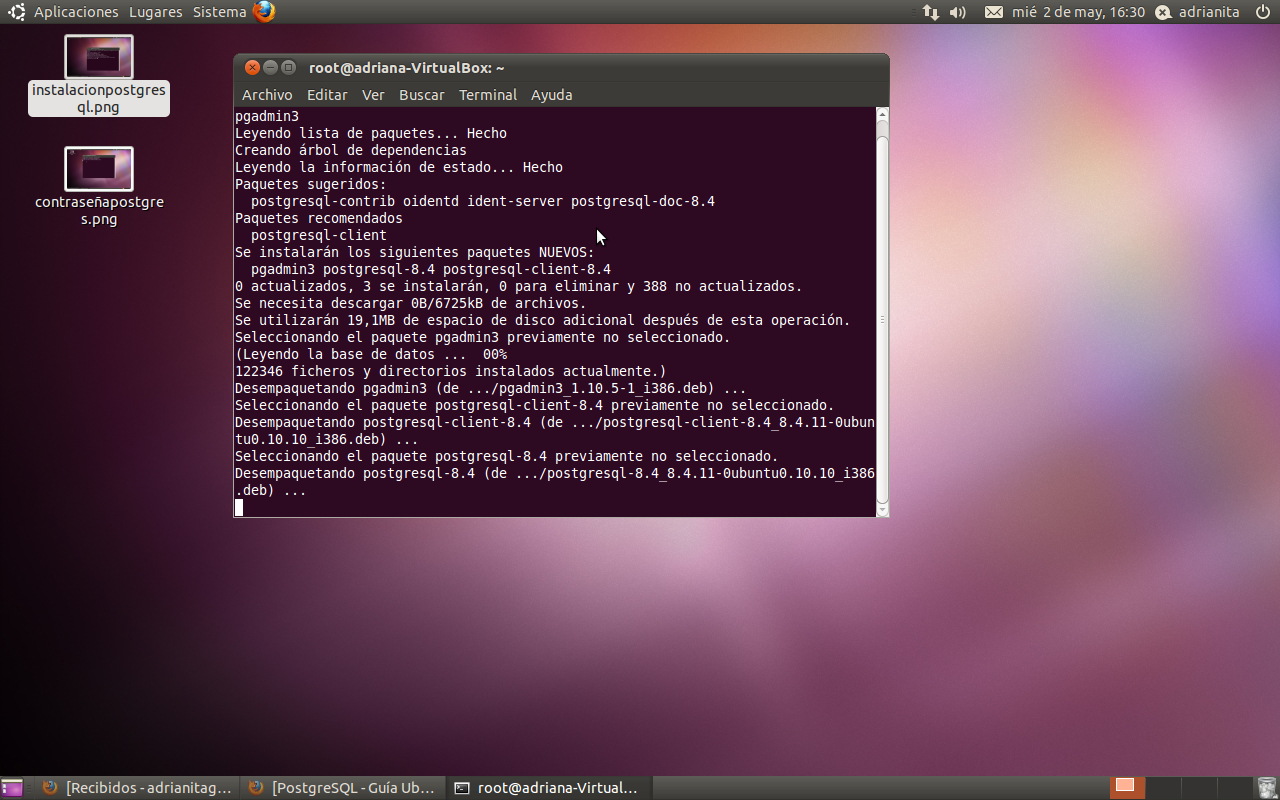The width and height of the screenshot is (1280, 800).
Task: Click the terminal cursor prompt block
Action: (239, 508)
